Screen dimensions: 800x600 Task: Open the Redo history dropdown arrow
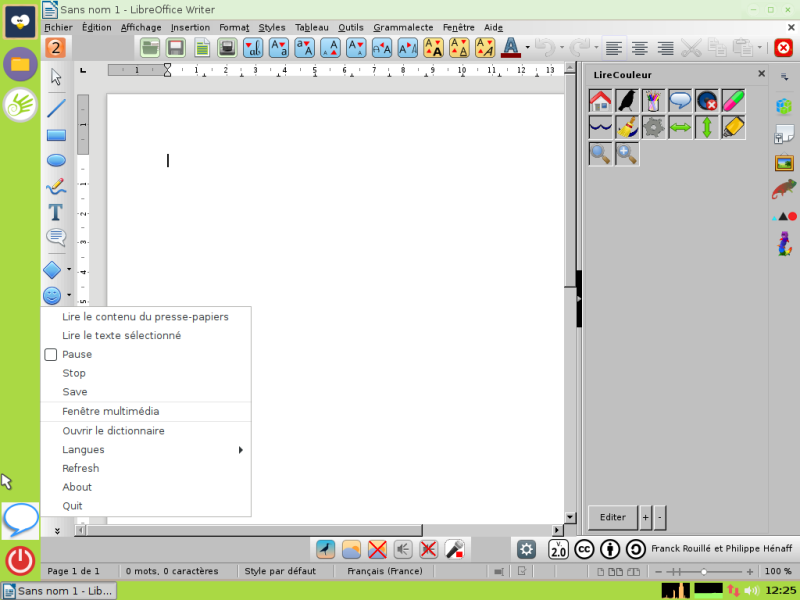[x=596, y=48]
